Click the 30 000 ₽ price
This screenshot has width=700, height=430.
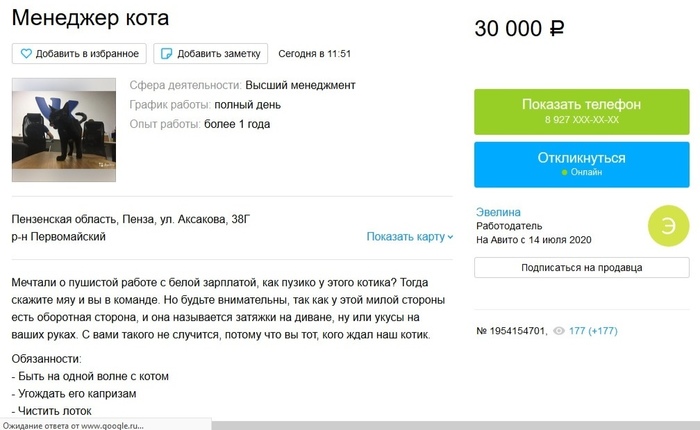520,29
